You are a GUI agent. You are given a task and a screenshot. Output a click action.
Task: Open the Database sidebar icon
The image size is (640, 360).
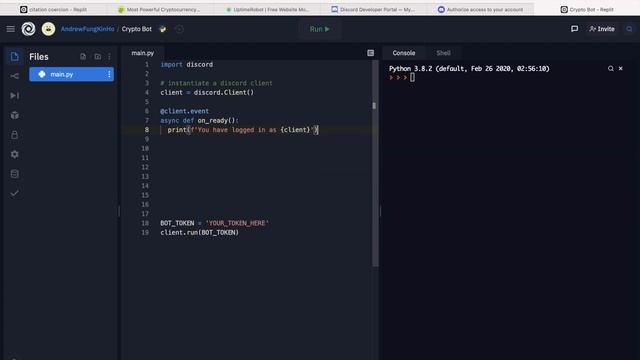[14, 174]
